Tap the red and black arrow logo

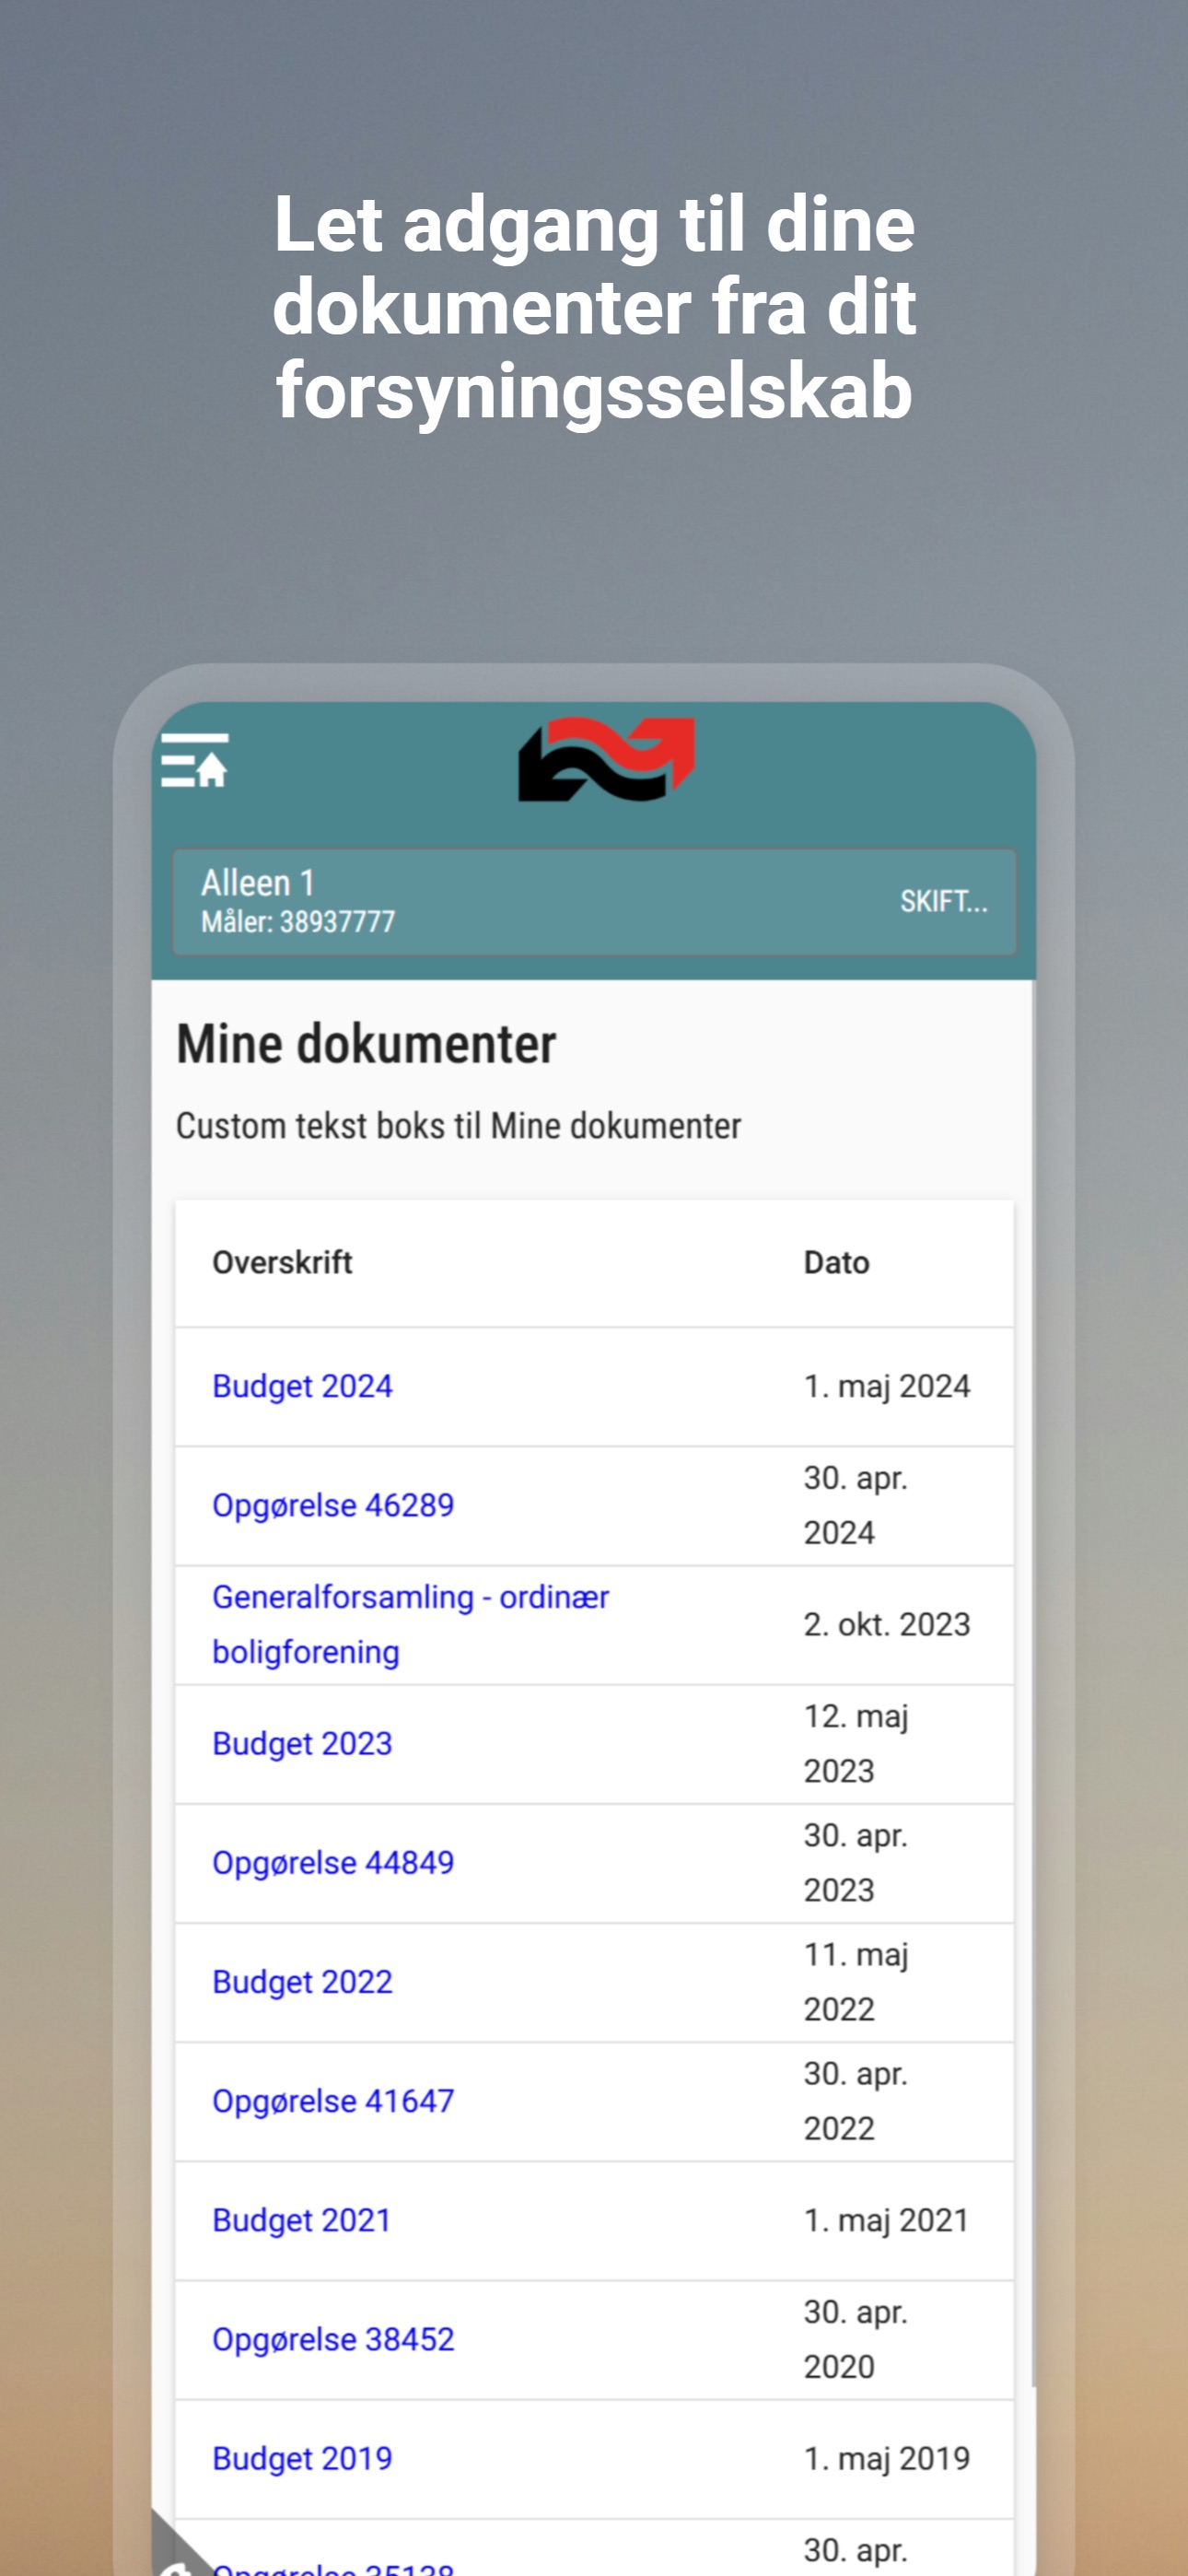[x=606, y=759]
